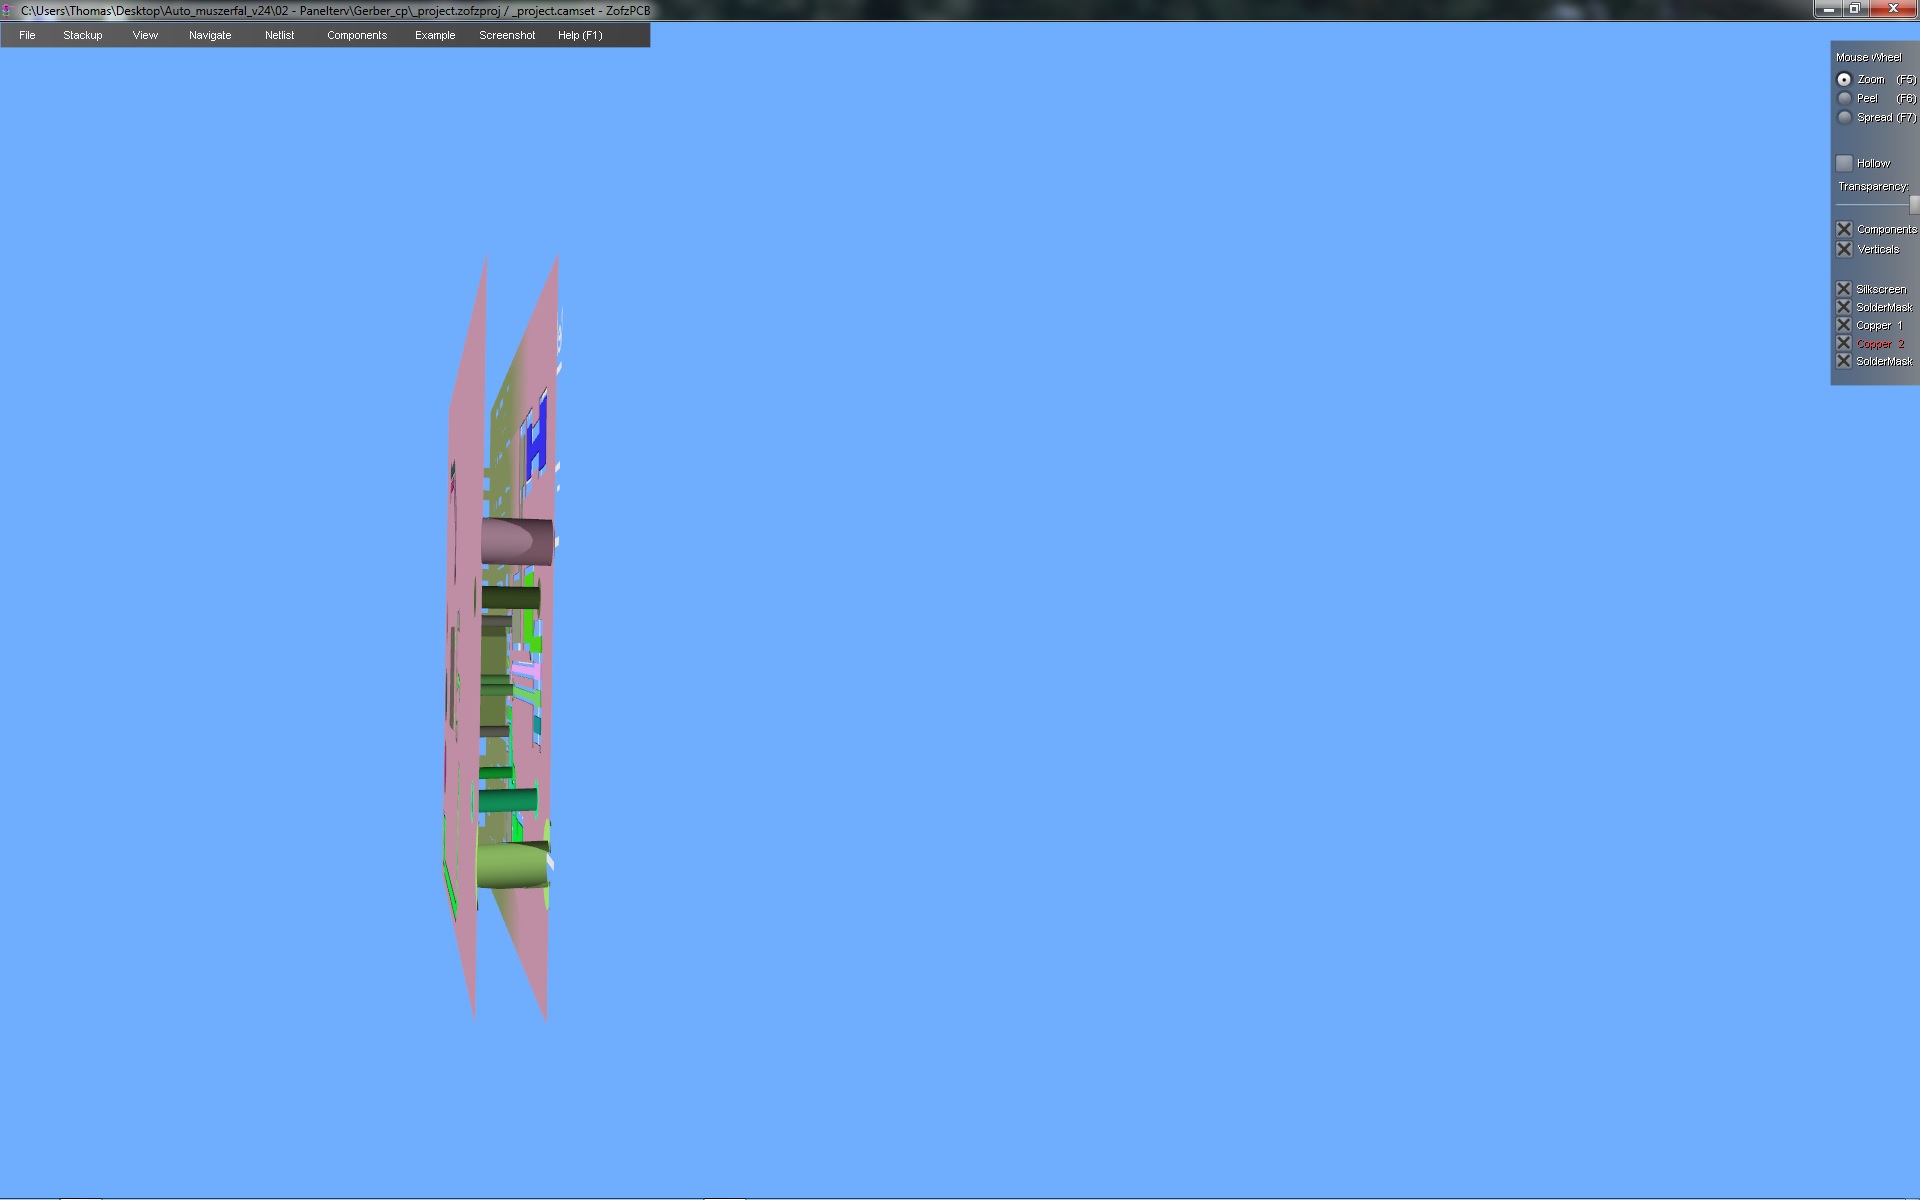Toggle the red Copper 2 layer checkbox
Screen dimensions: 1920x1200
(x=1844, y=343)
